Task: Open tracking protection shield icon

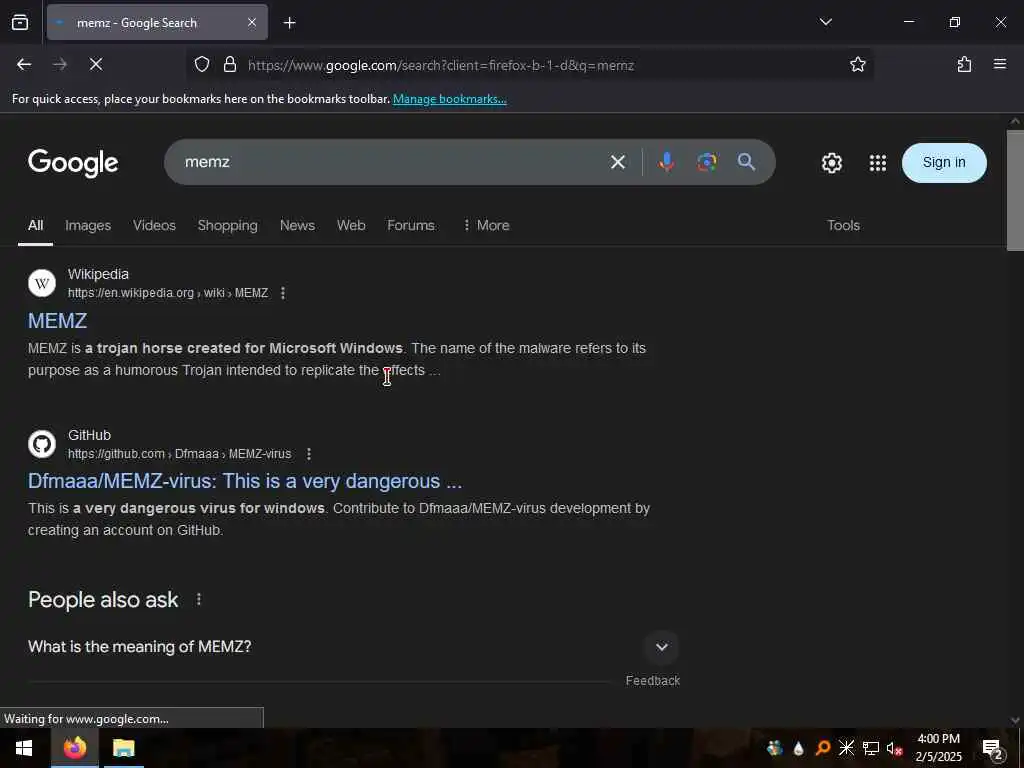Action: 202,64
